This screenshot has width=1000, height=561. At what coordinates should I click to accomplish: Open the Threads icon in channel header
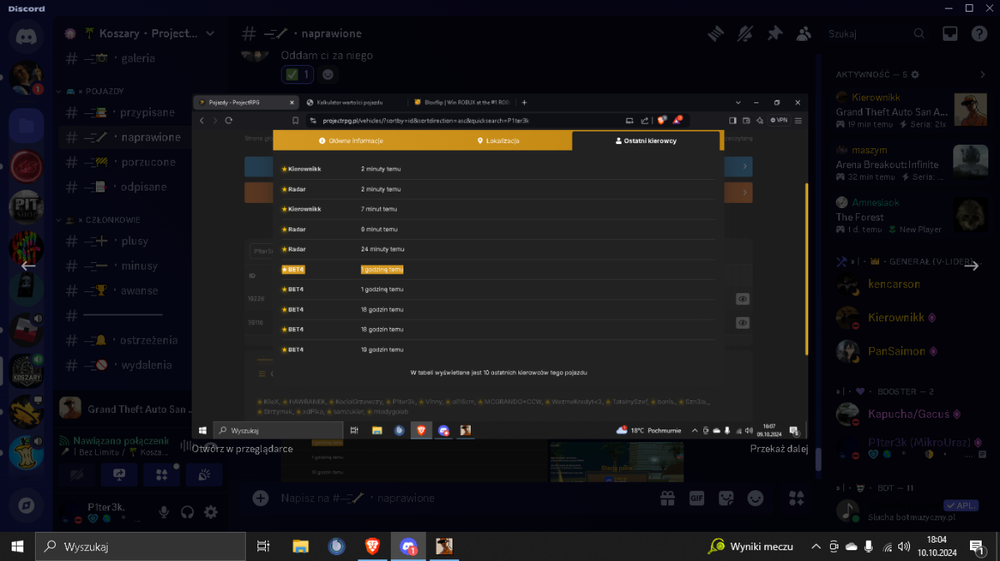(716, 34)
